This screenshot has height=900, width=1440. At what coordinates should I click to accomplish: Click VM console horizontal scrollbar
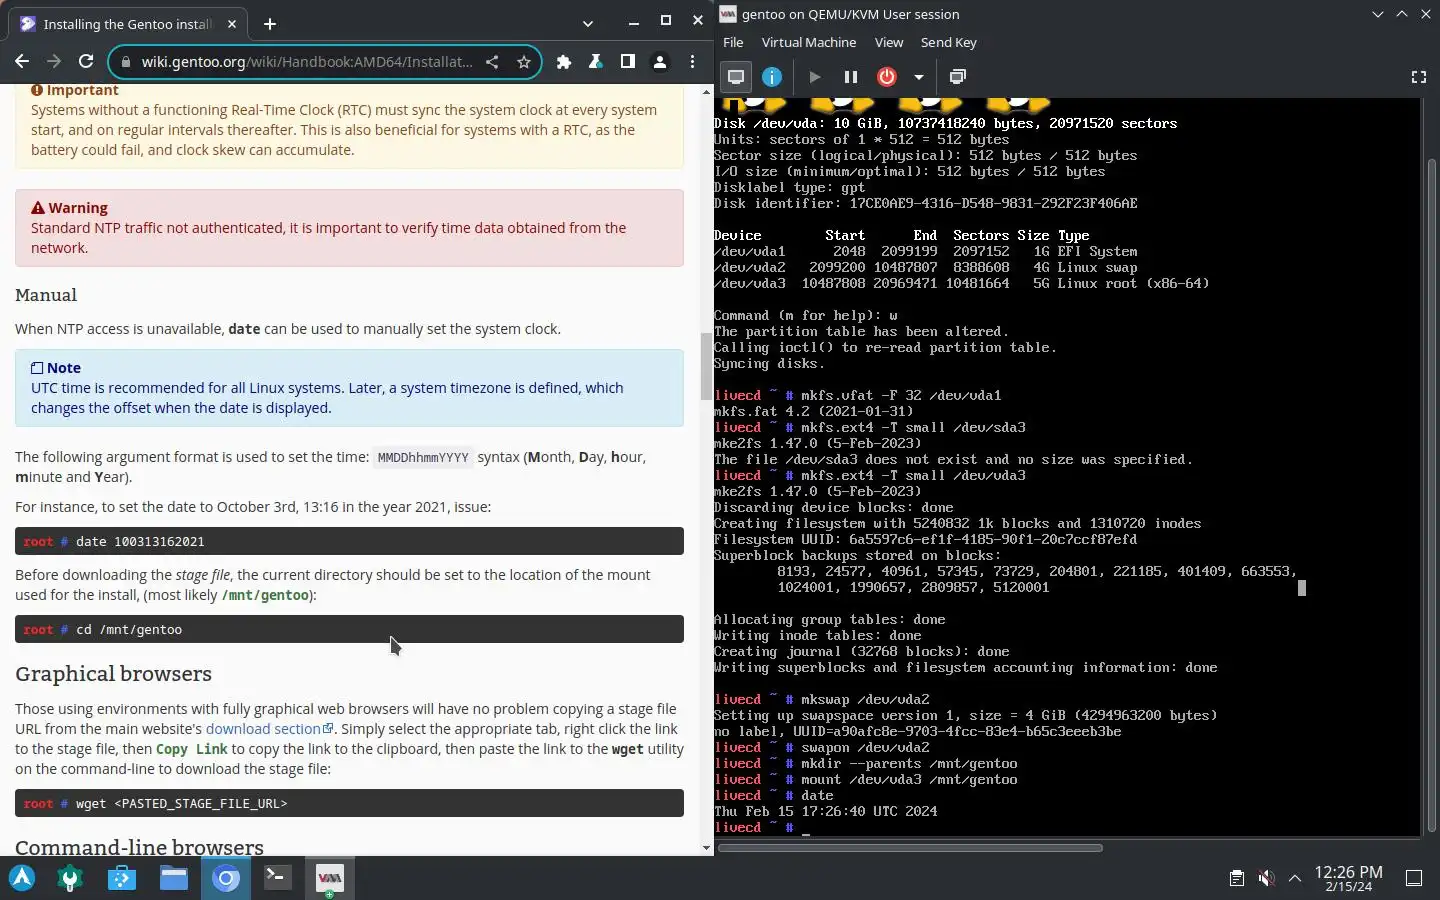tap(910, 848)
